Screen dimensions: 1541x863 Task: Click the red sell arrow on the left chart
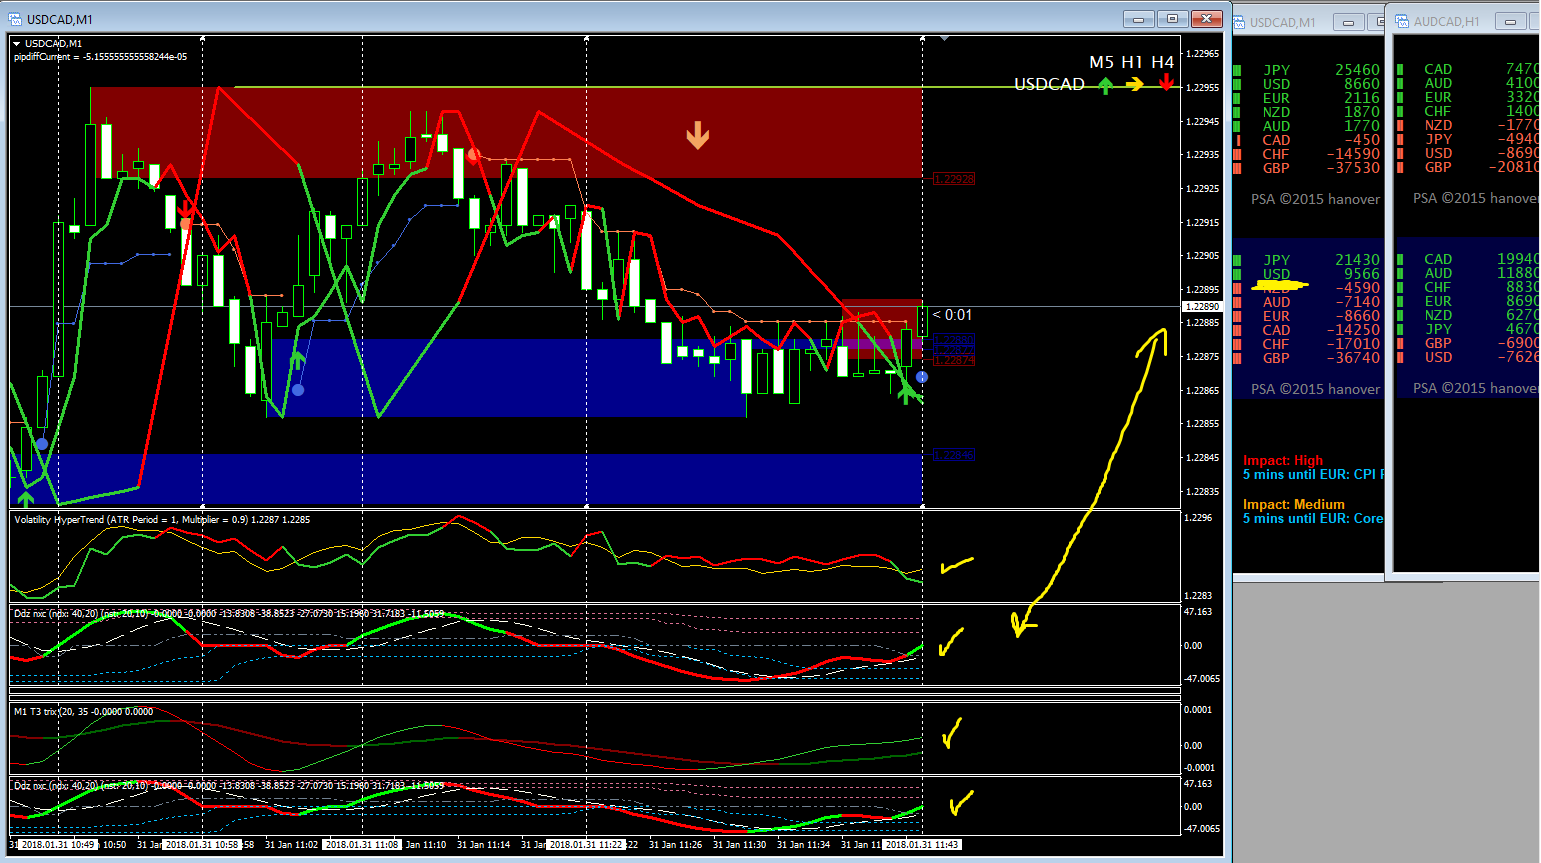tap(187, 211)
